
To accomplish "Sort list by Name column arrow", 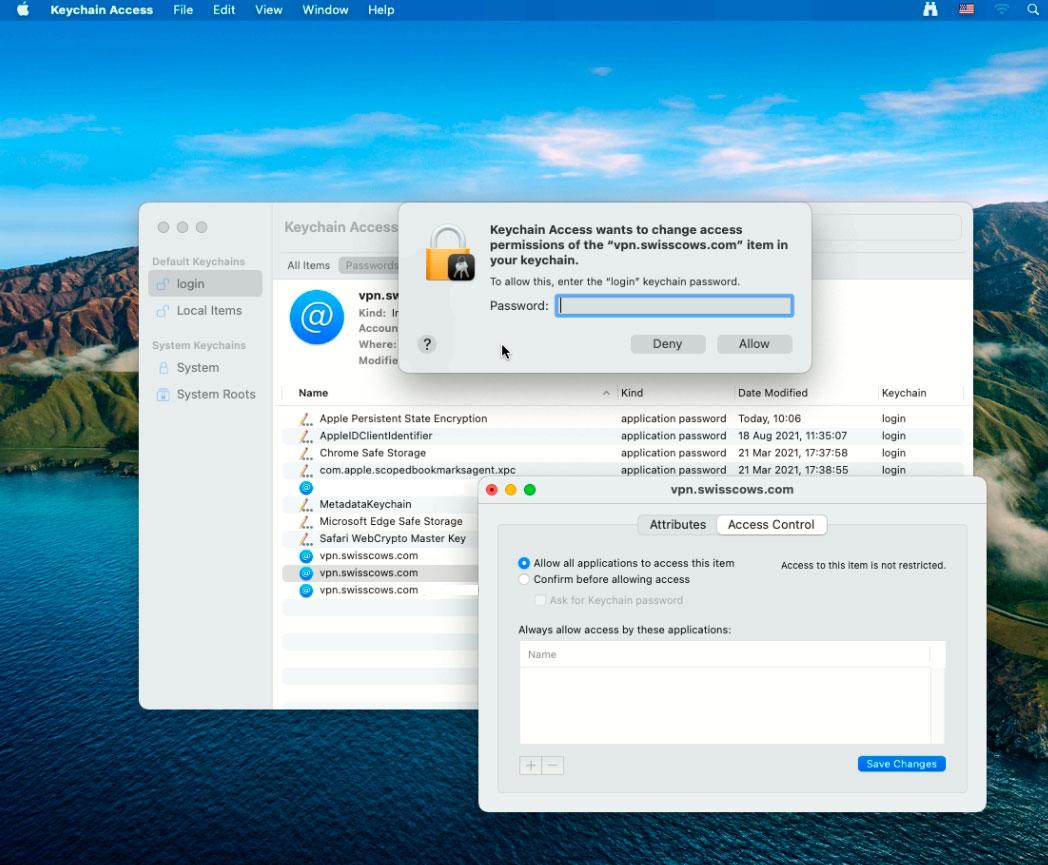I will 606,393.
